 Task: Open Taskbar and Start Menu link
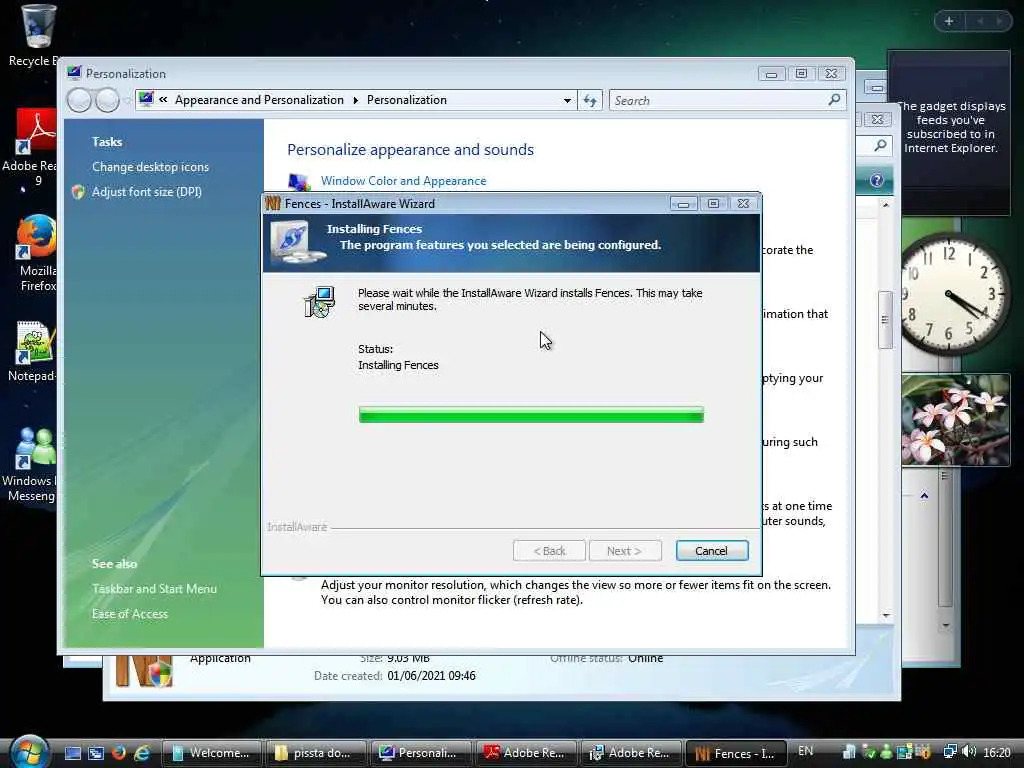tap(154, 589)
